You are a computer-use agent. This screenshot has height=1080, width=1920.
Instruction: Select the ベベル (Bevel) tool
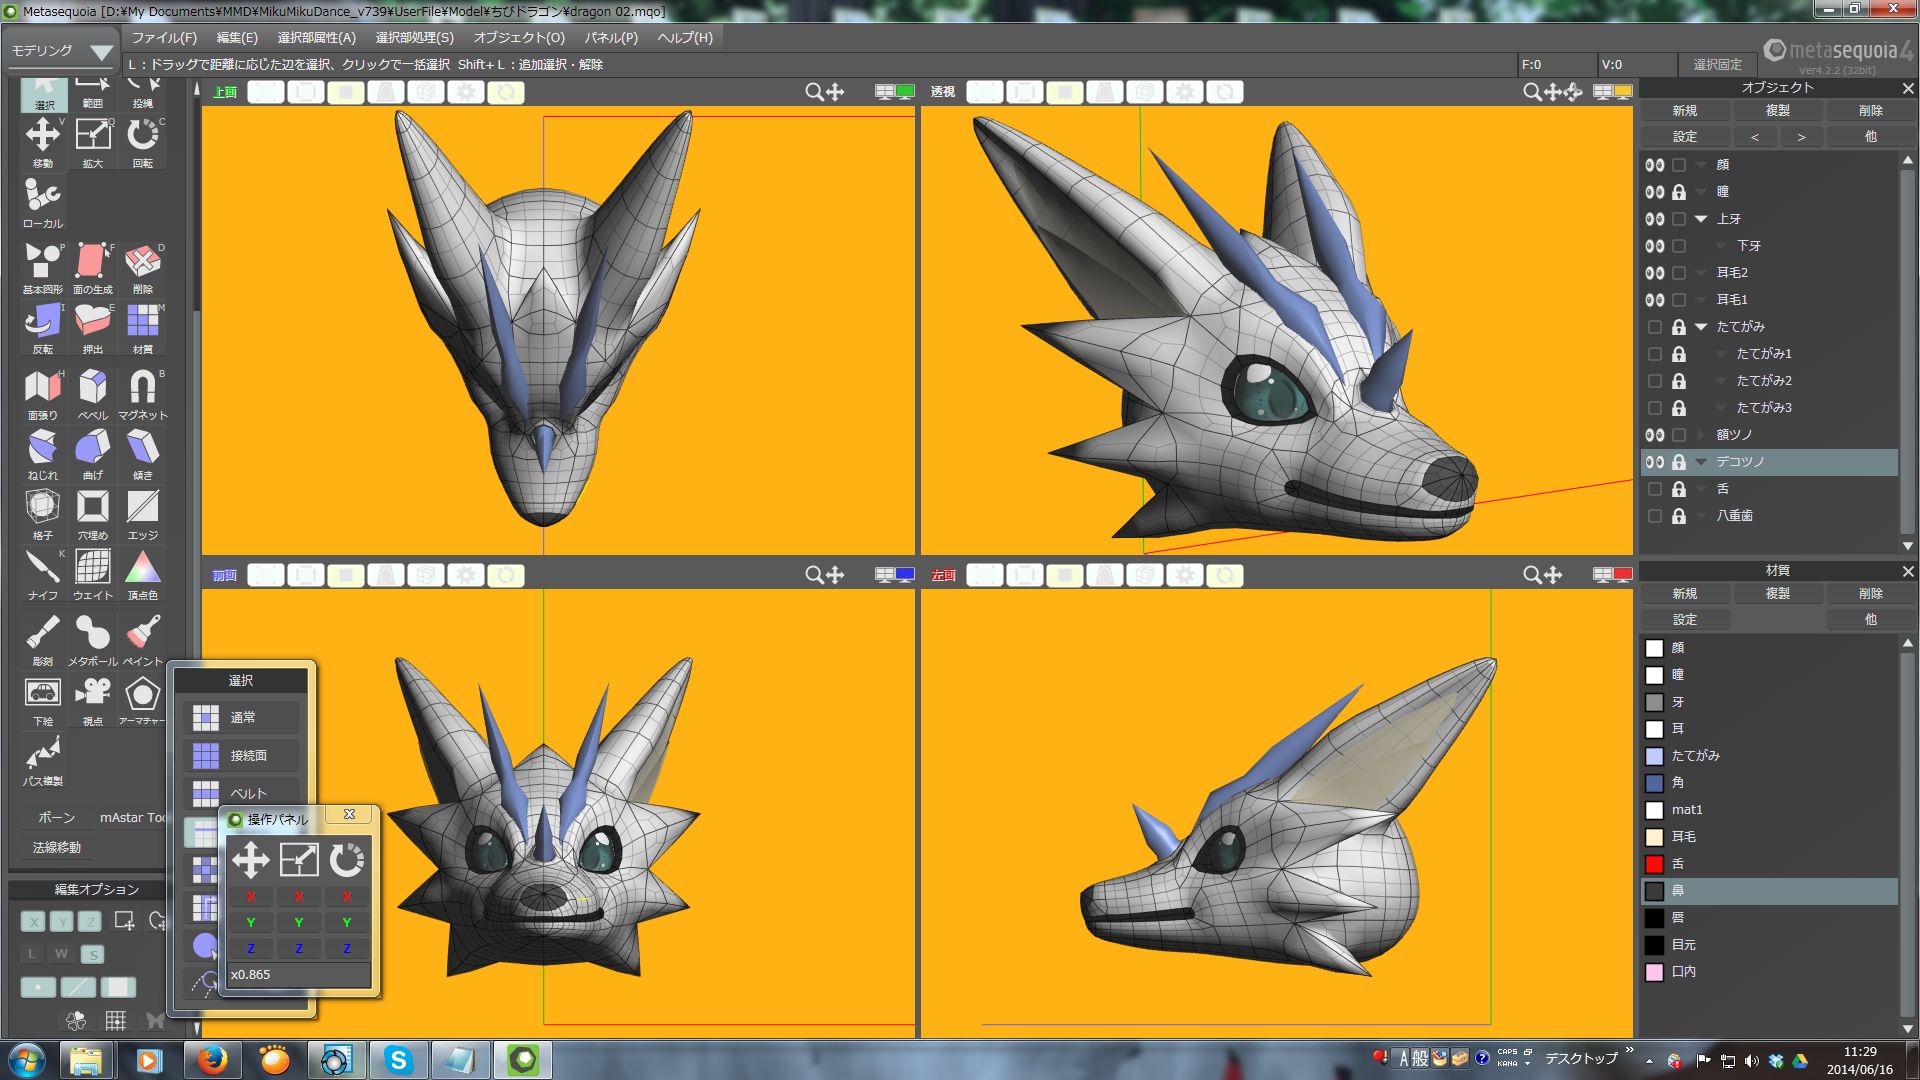93,394
